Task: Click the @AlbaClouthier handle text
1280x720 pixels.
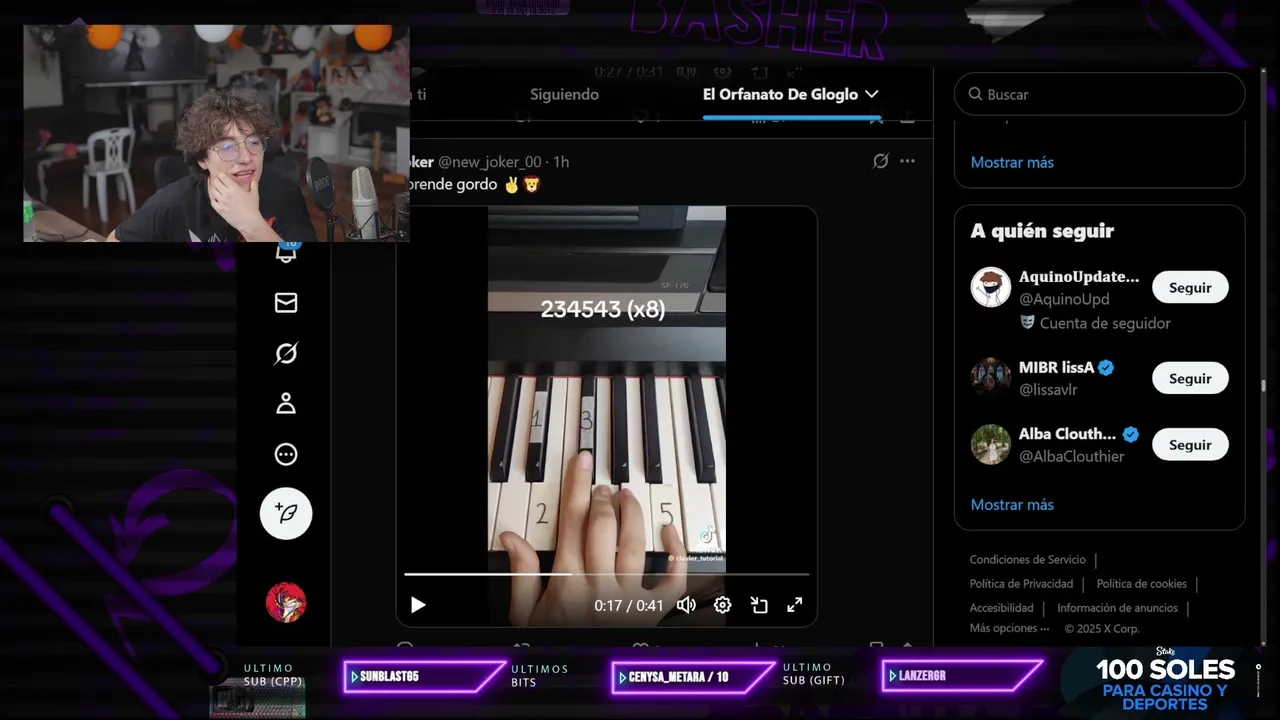Action: 1072,456
